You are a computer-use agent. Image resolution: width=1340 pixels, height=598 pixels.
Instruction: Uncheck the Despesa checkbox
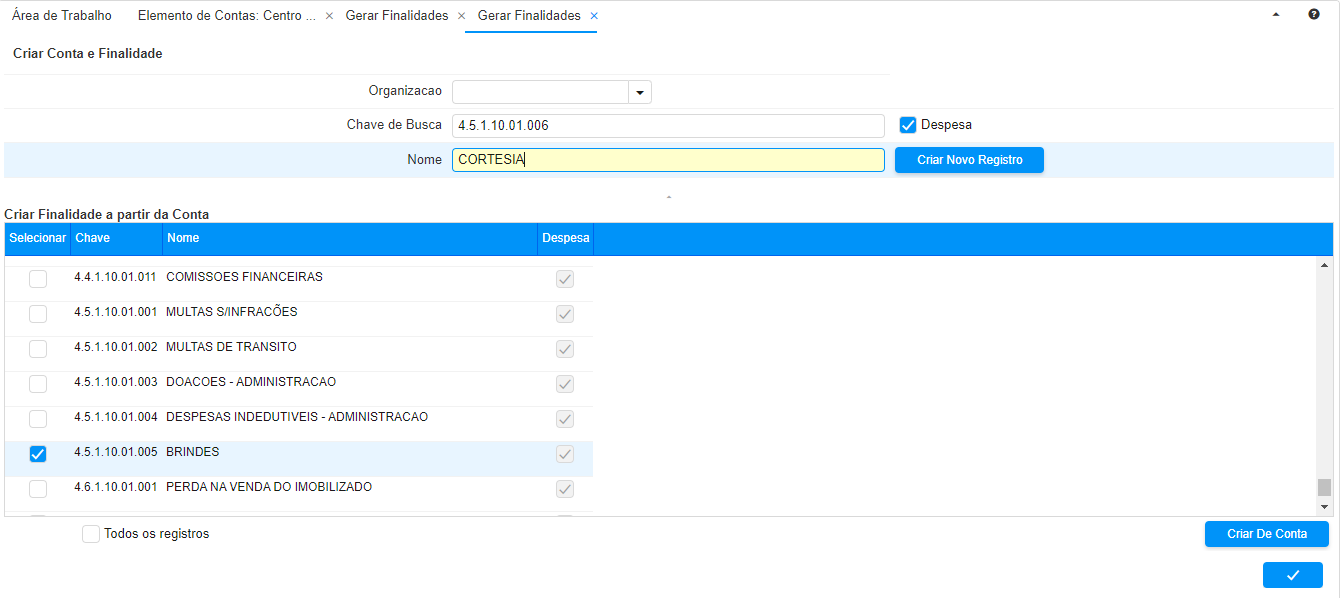click(908, 125)
